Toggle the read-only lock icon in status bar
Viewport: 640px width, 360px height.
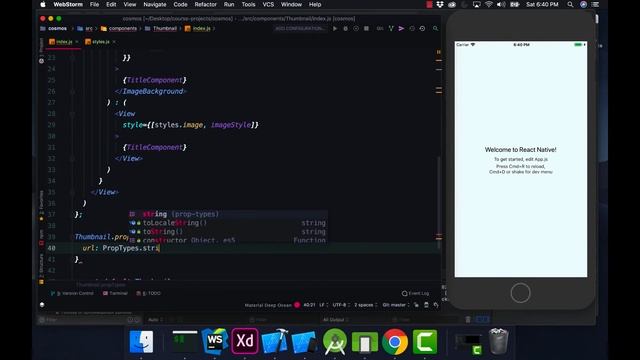[x=416, y=305]
